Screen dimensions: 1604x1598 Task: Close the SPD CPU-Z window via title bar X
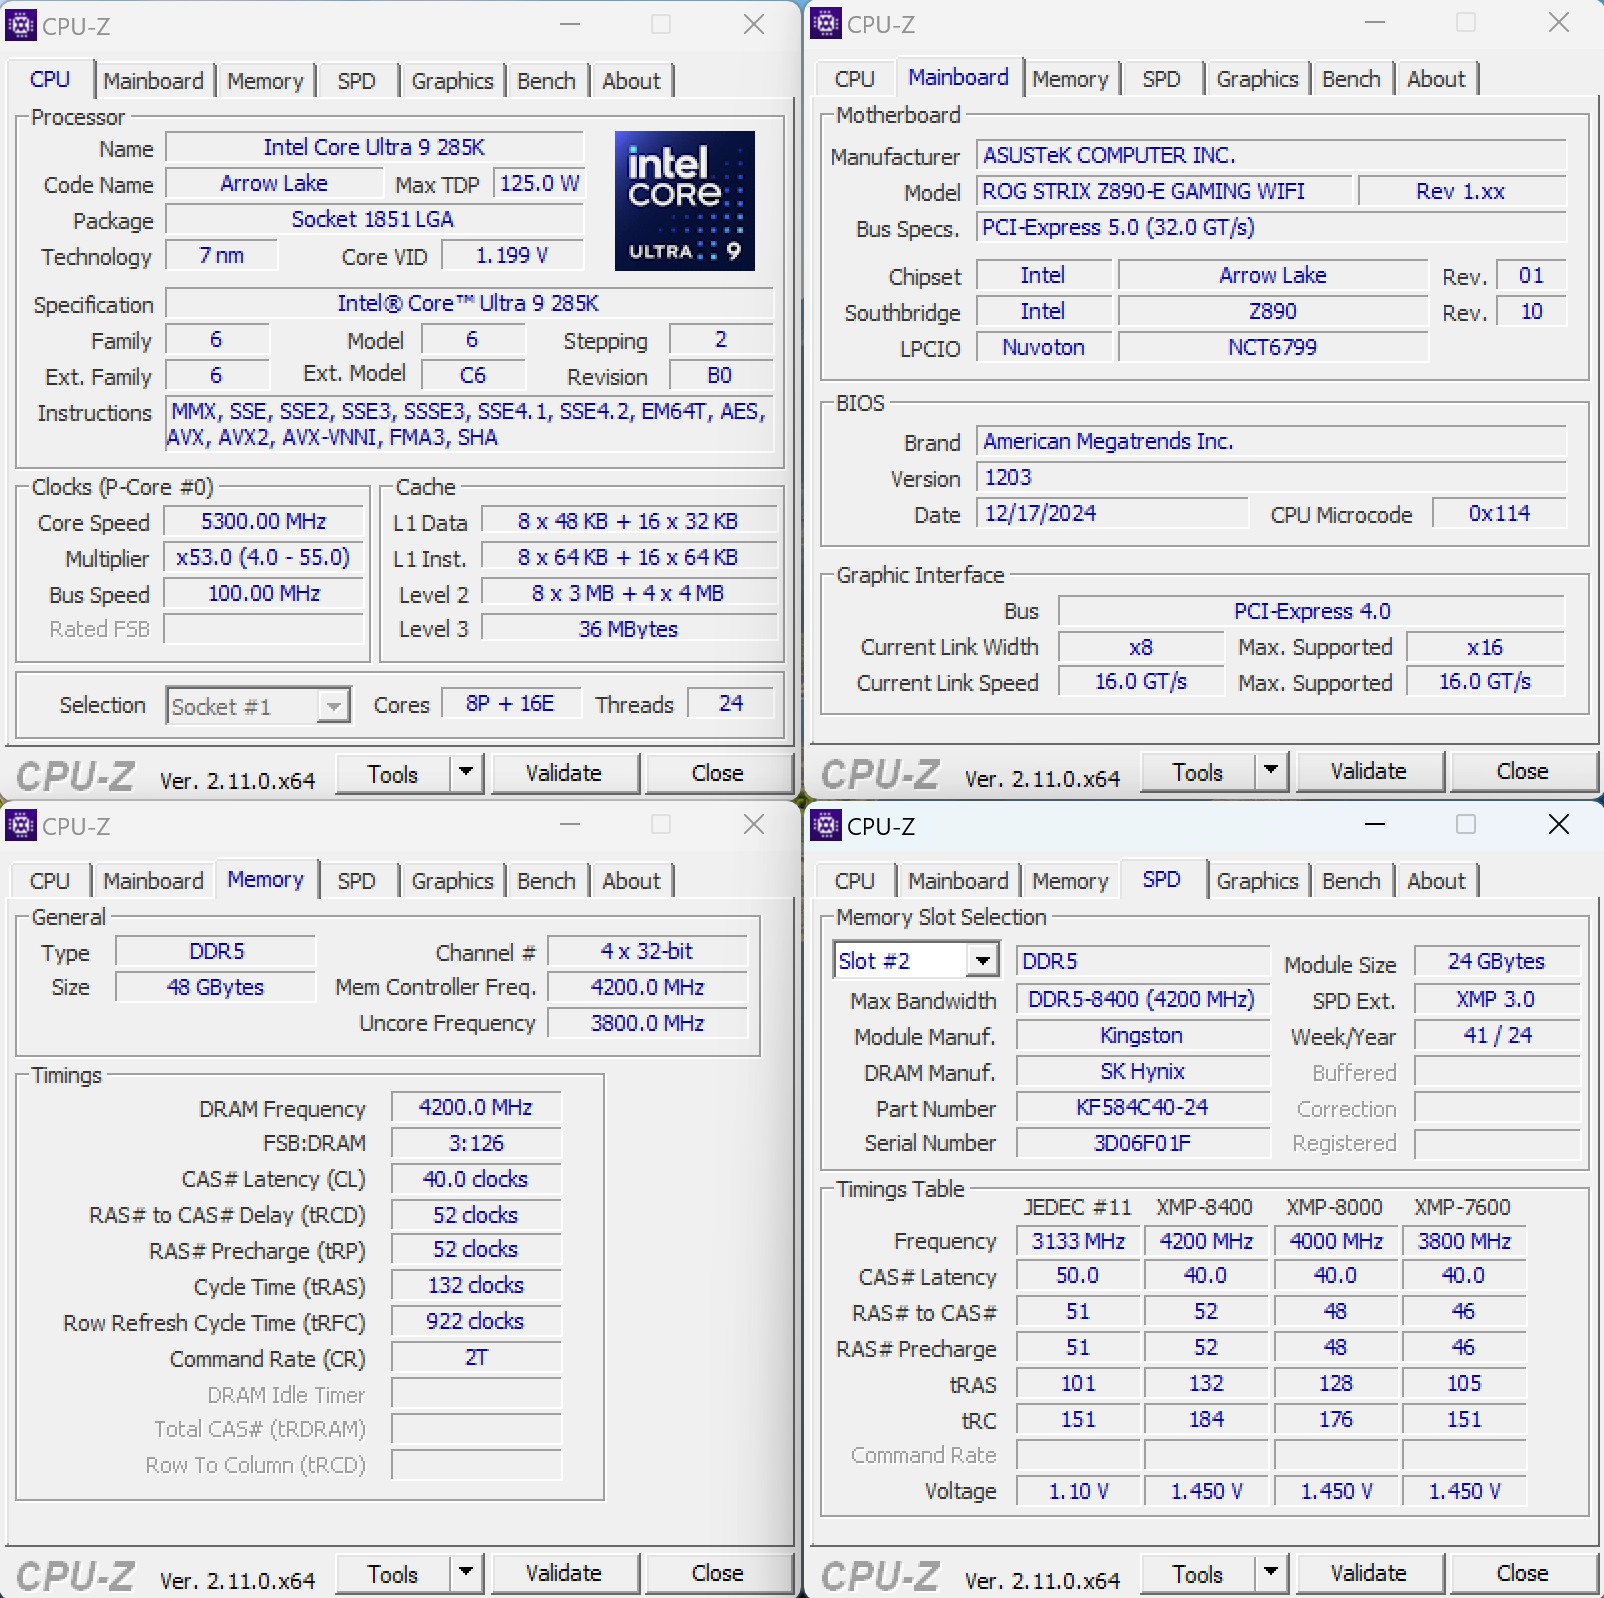1559,824
